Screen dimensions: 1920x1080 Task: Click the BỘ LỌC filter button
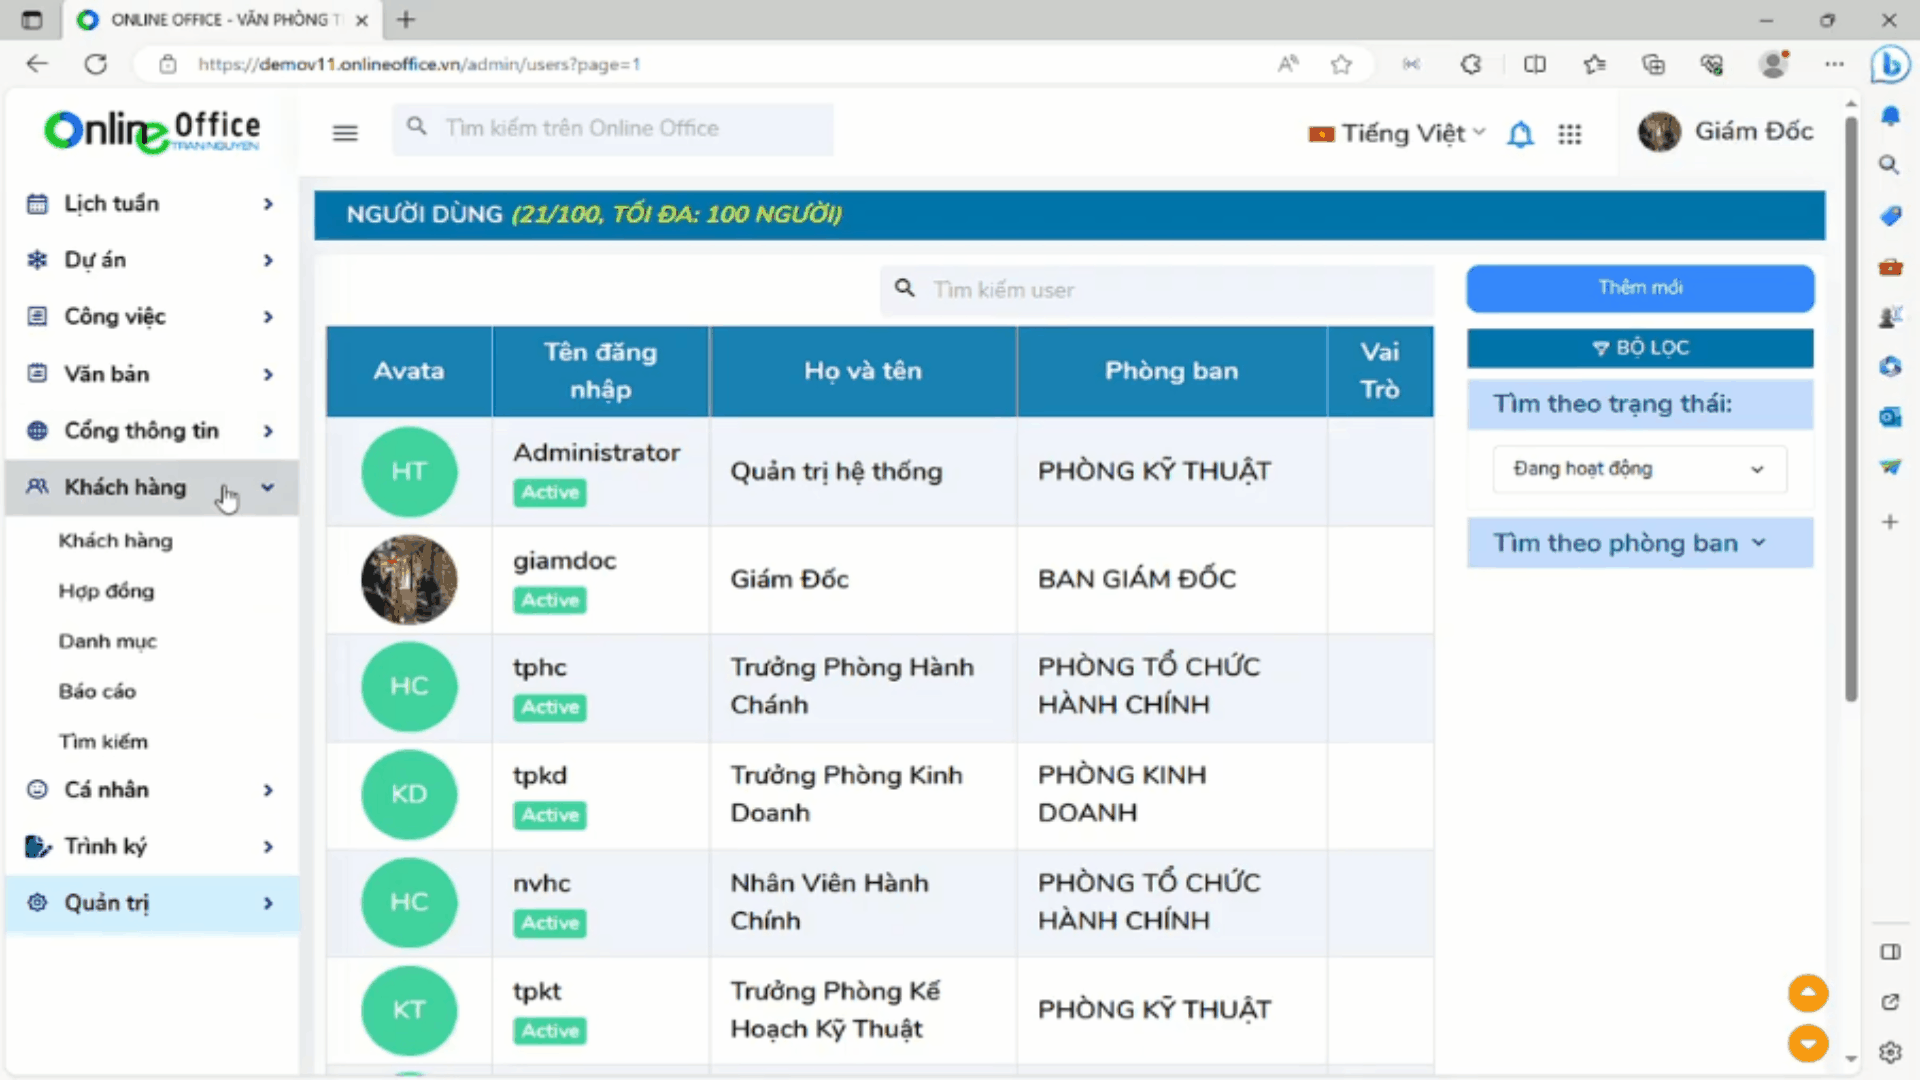tap(1639, 348)
